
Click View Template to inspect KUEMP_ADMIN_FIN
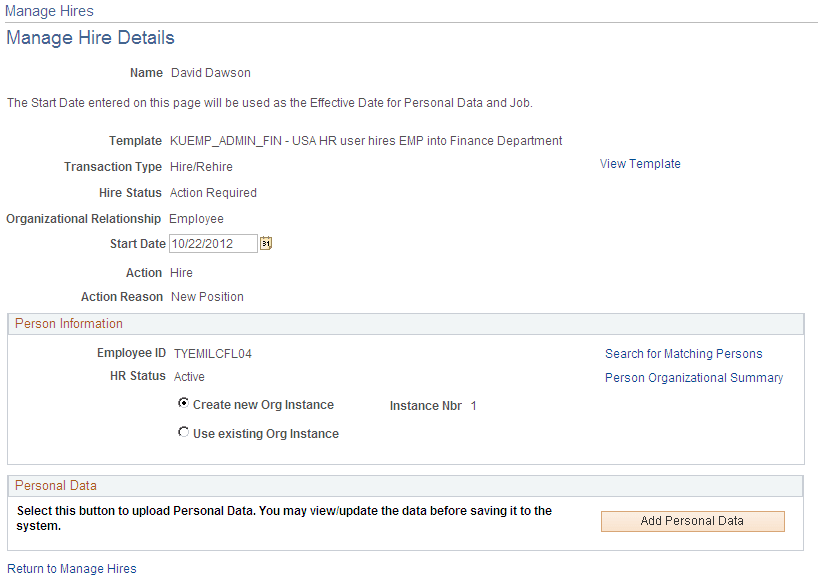[640, 163]
